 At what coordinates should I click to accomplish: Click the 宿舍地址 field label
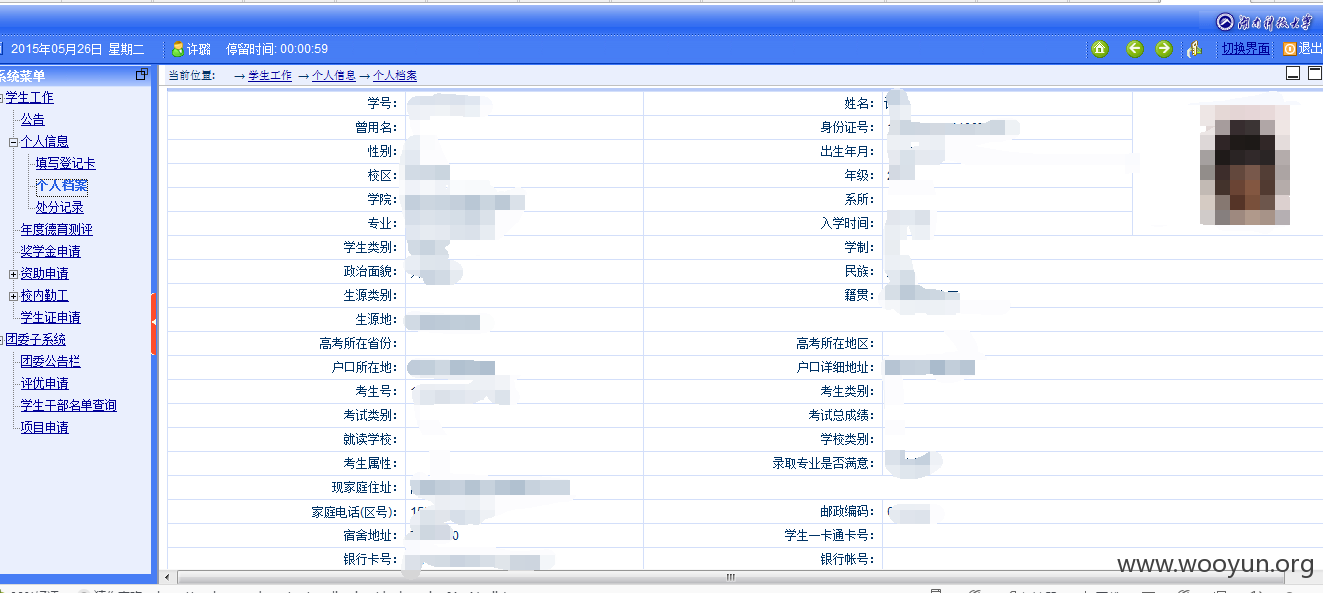pyautogui.click(x=371, y=536)
